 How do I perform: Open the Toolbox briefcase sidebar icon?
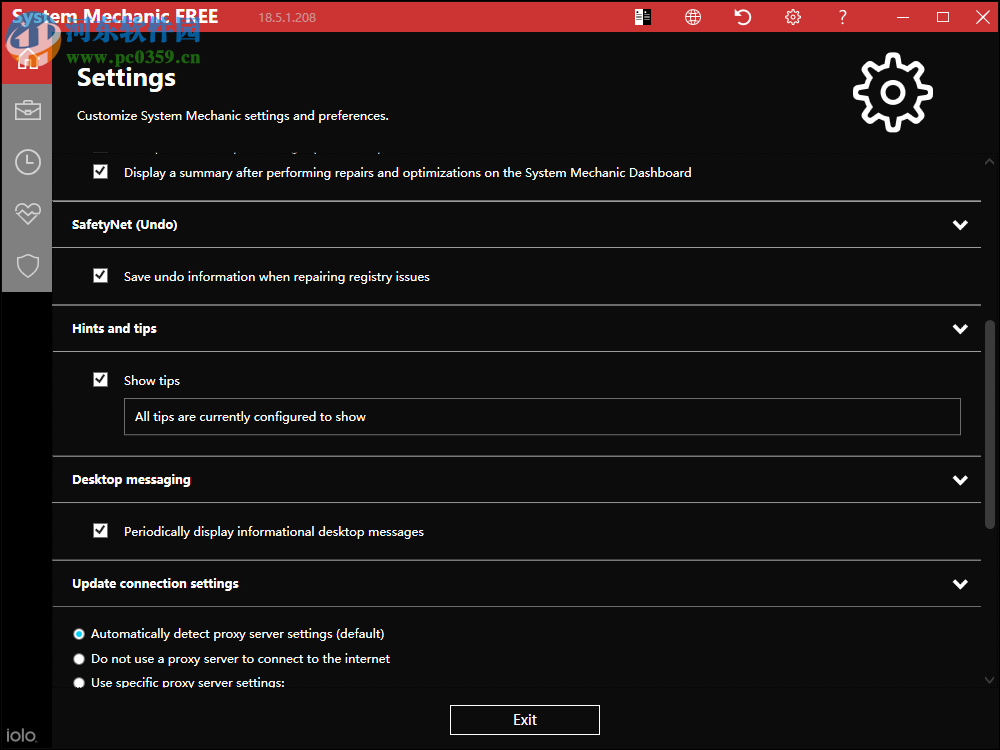27,110
